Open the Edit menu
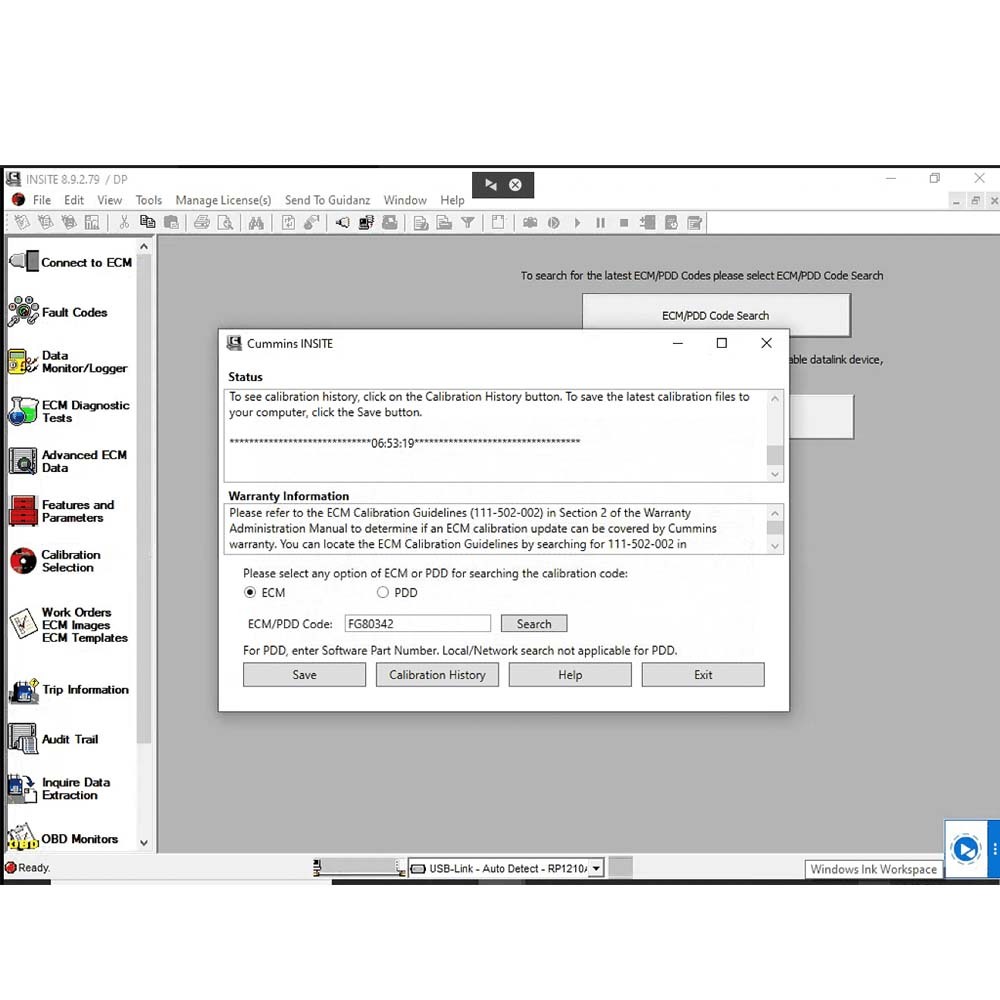This screenshot has width=1000, height=1000. (x=74, y=200)
